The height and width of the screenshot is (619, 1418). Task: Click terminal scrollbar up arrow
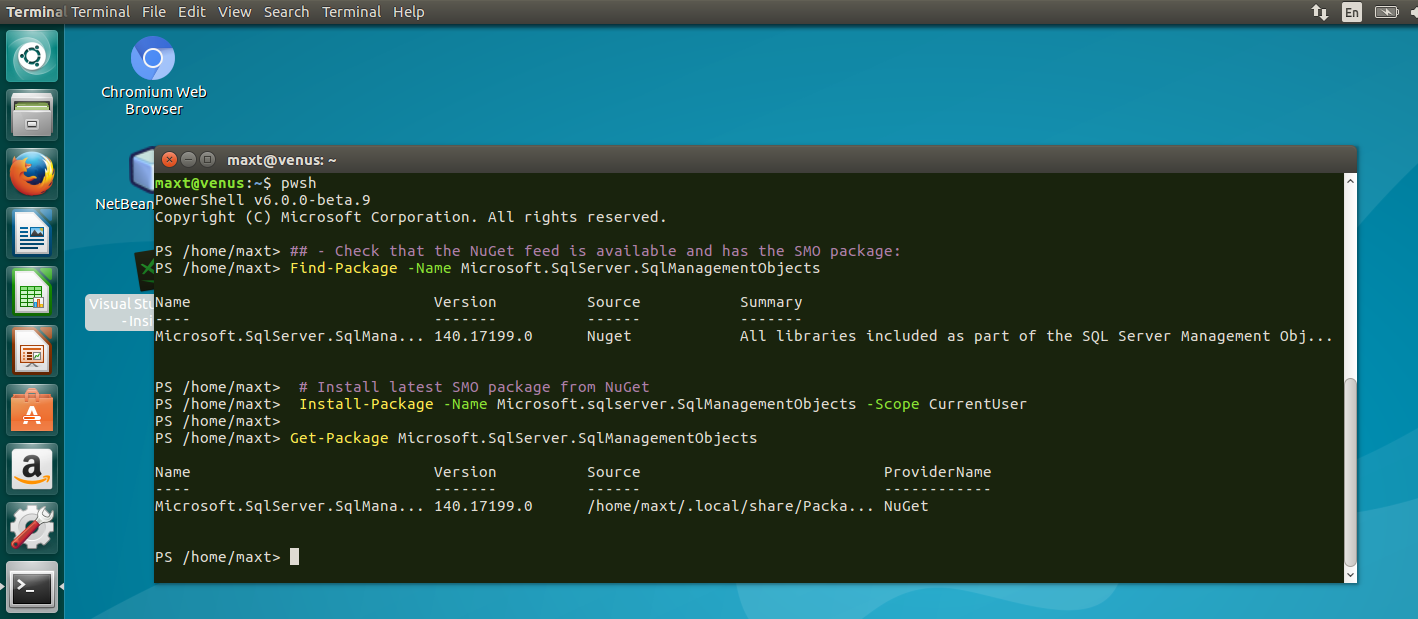(1350, 180)
